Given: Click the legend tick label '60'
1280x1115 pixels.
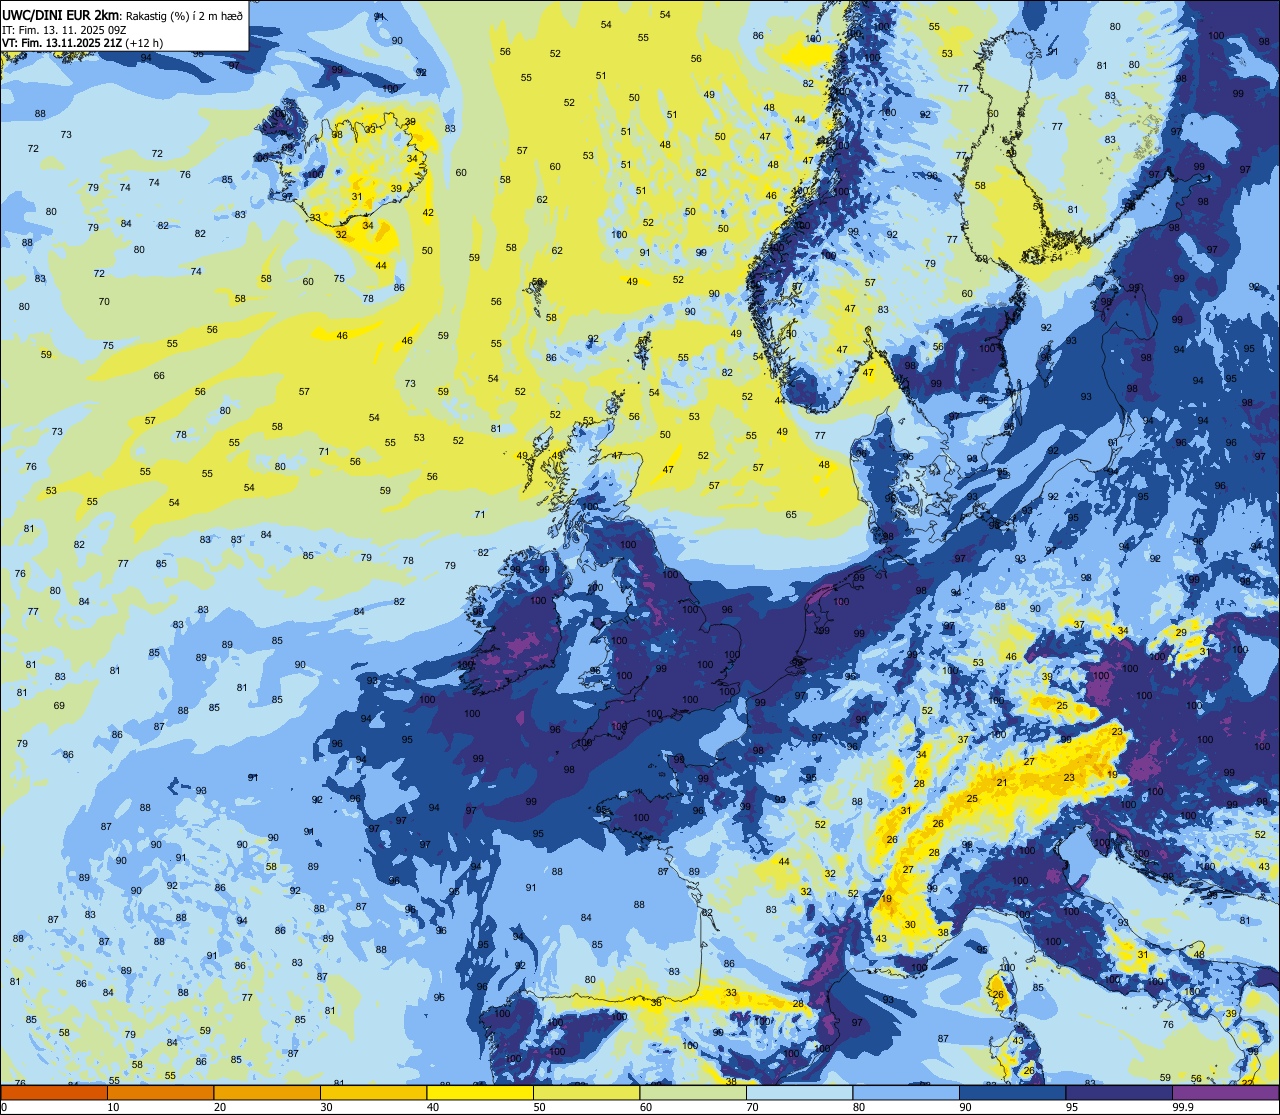Looking at the screenshot, I should [646, 1107].
